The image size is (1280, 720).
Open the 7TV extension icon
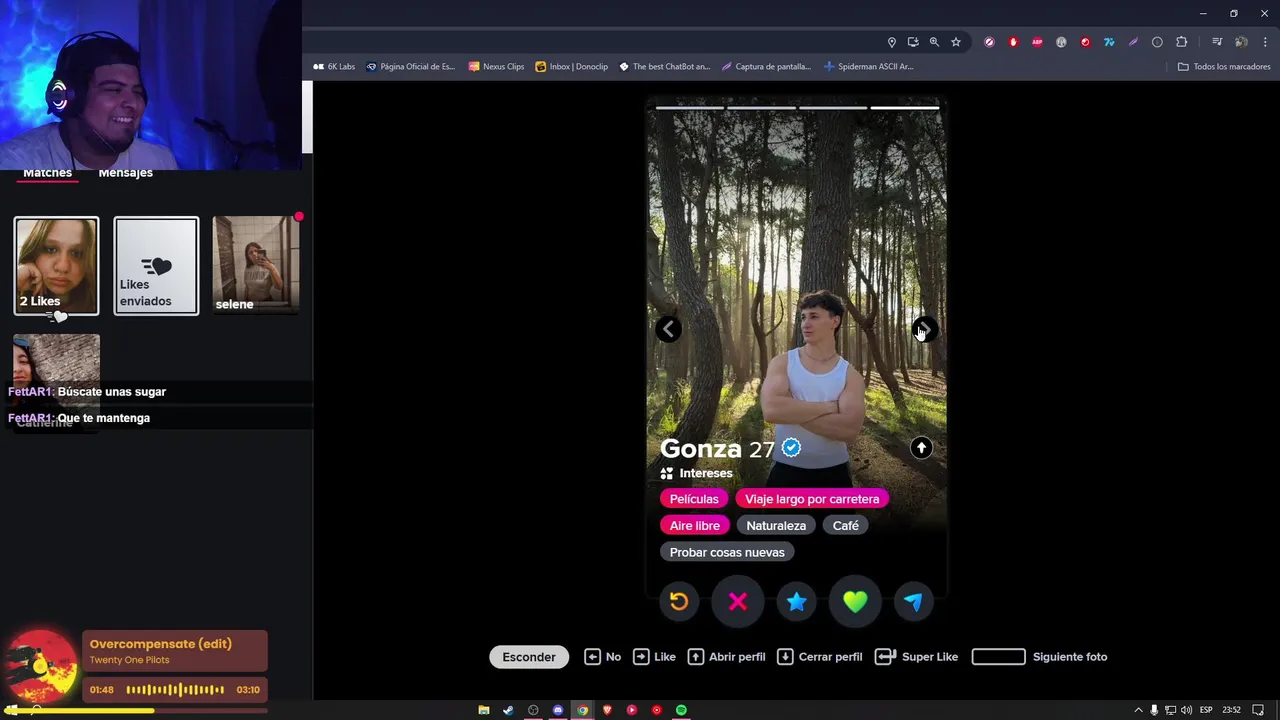[x=1109, y=42]
